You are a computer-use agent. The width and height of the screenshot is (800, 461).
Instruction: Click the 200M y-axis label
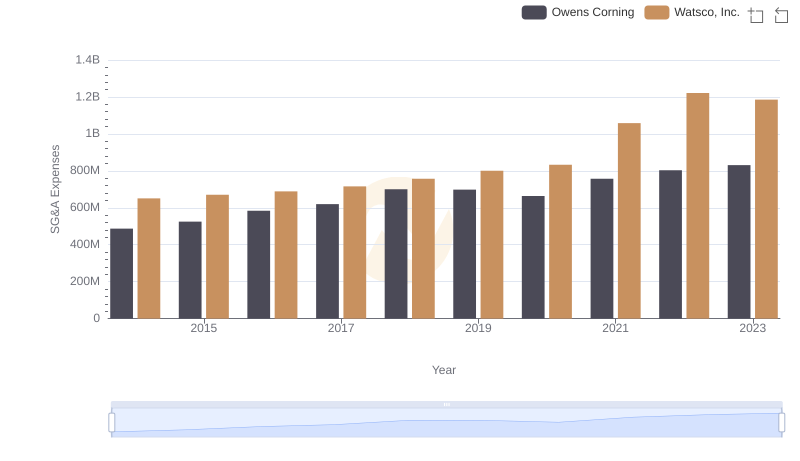pyautogui.click(x=85, y=281)
